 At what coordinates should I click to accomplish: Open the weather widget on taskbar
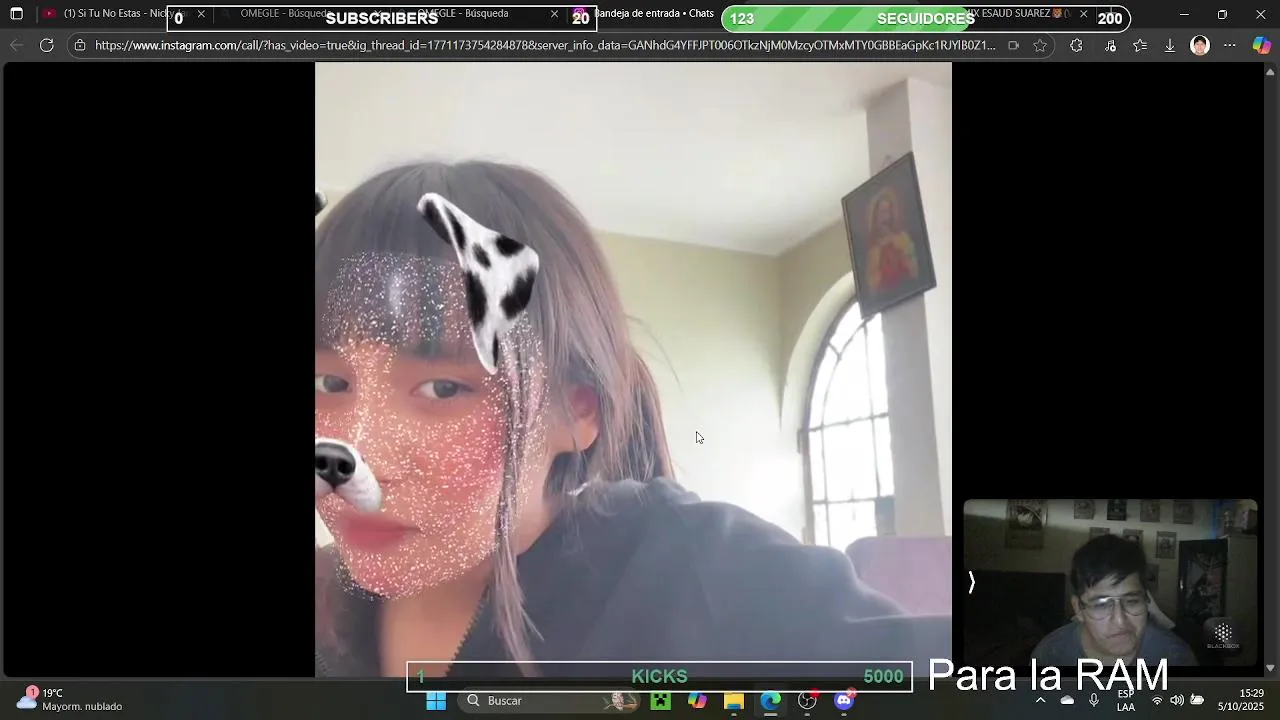click(70, 699)
